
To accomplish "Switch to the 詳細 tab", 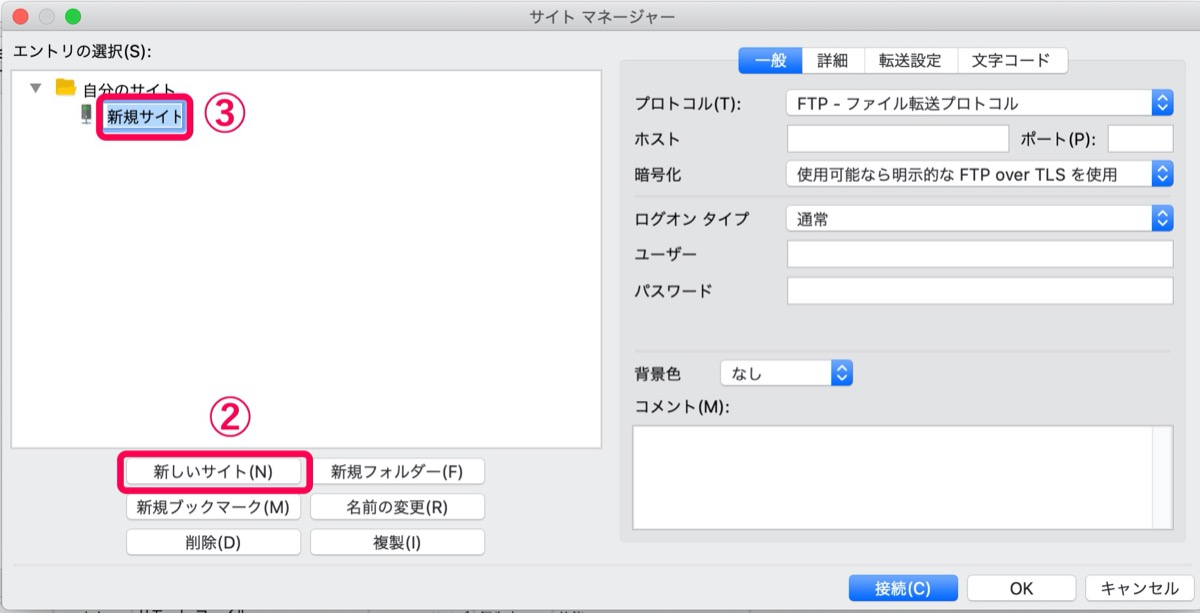I will click(x=833, y=60).
